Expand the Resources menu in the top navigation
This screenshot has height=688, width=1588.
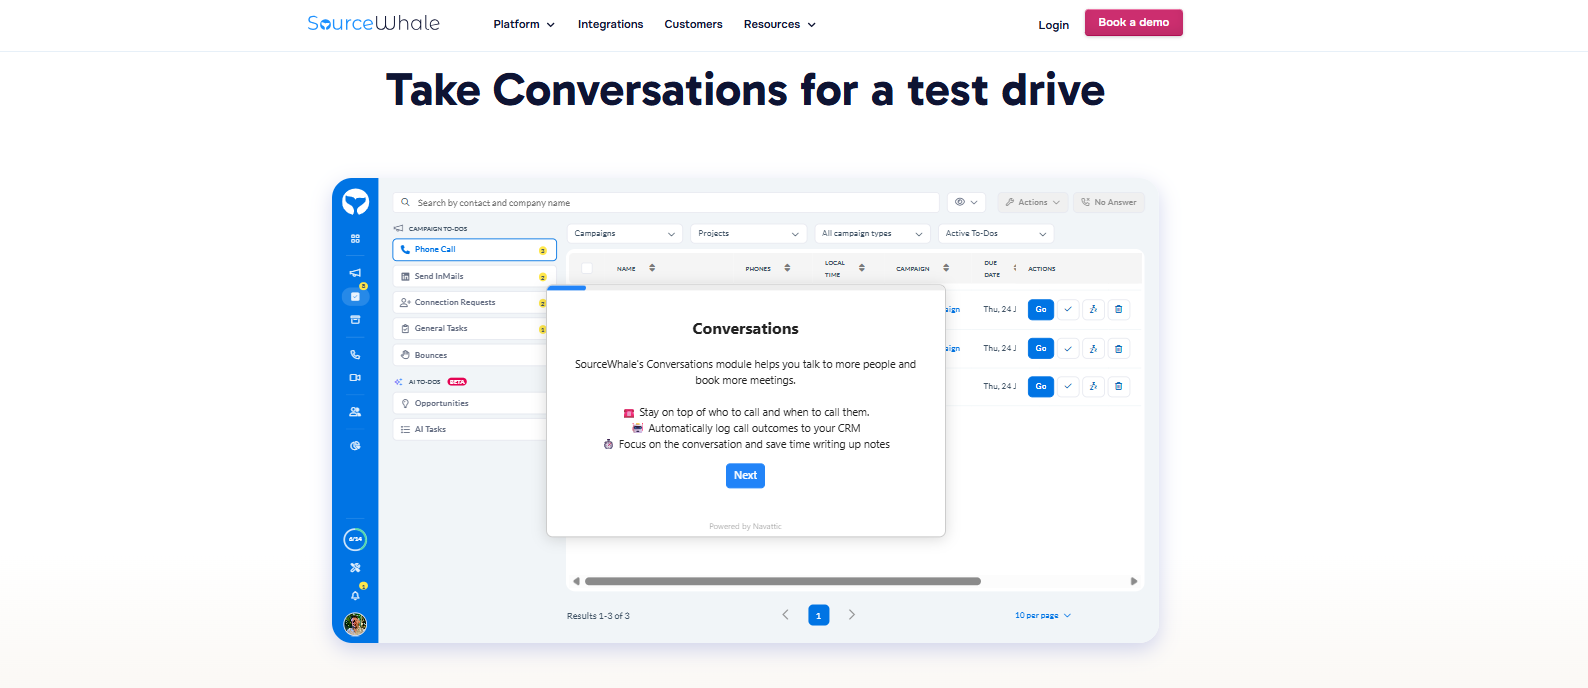pyautogui.click(x=780, y=24)
